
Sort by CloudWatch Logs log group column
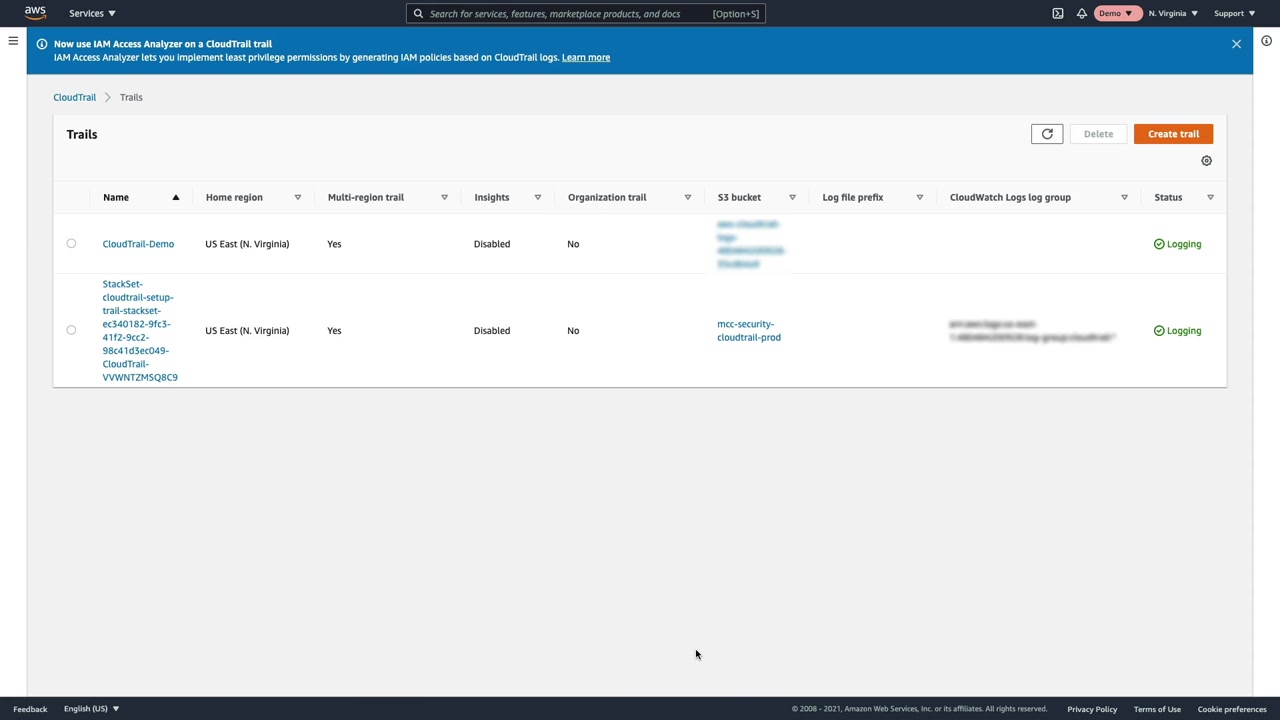tap(1124, 197)
